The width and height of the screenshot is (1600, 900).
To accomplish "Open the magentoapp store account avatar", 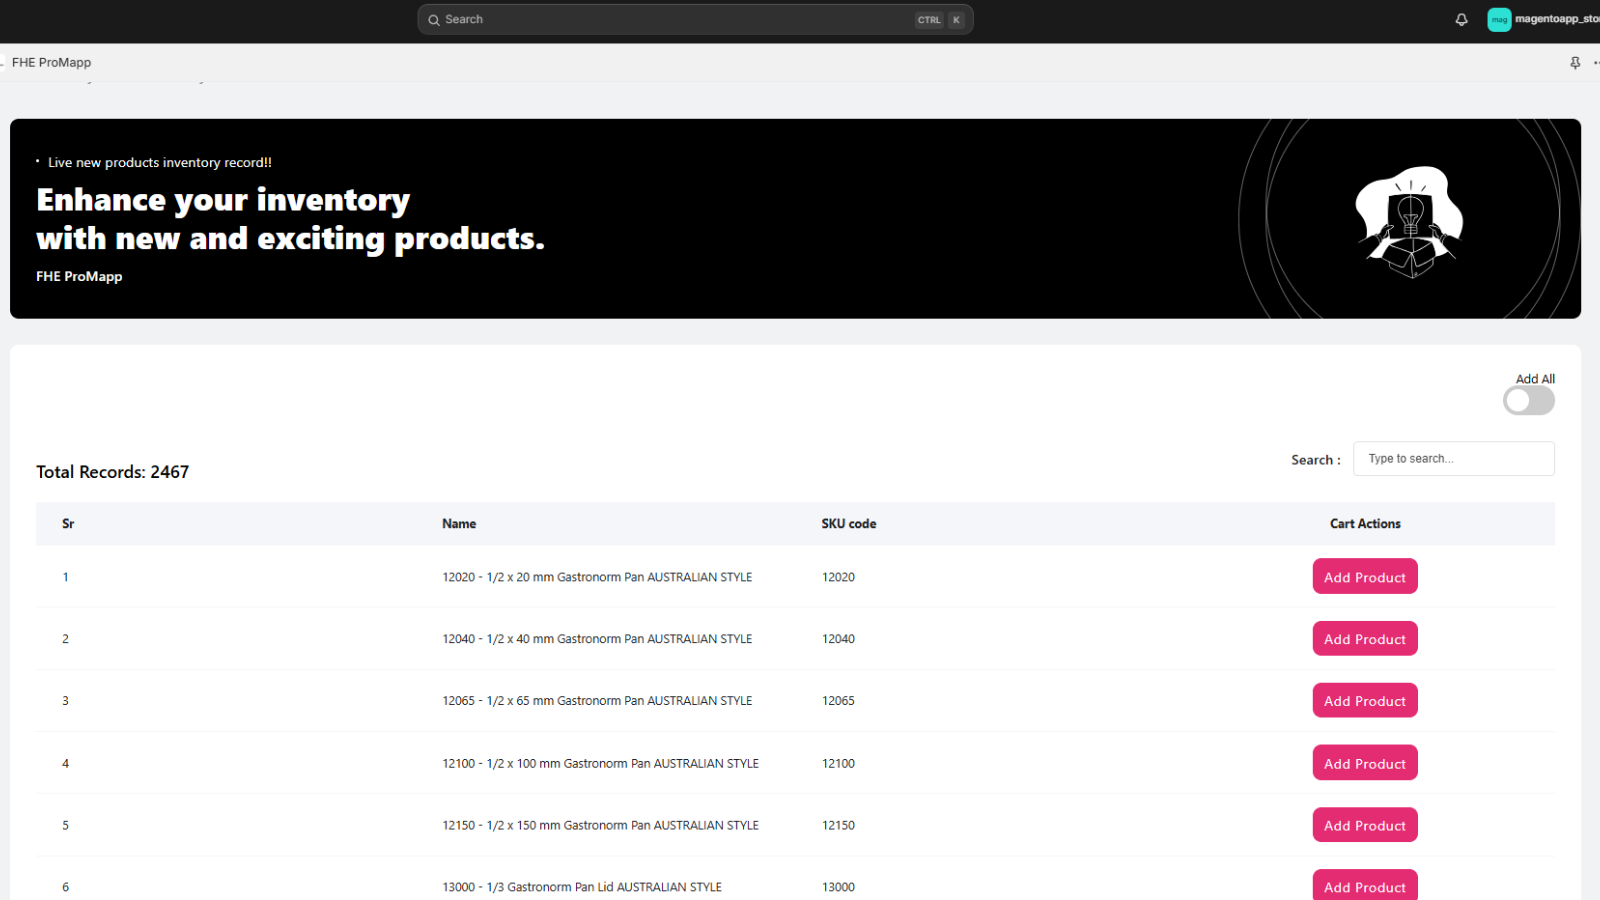I will [x=1499, y=20].
